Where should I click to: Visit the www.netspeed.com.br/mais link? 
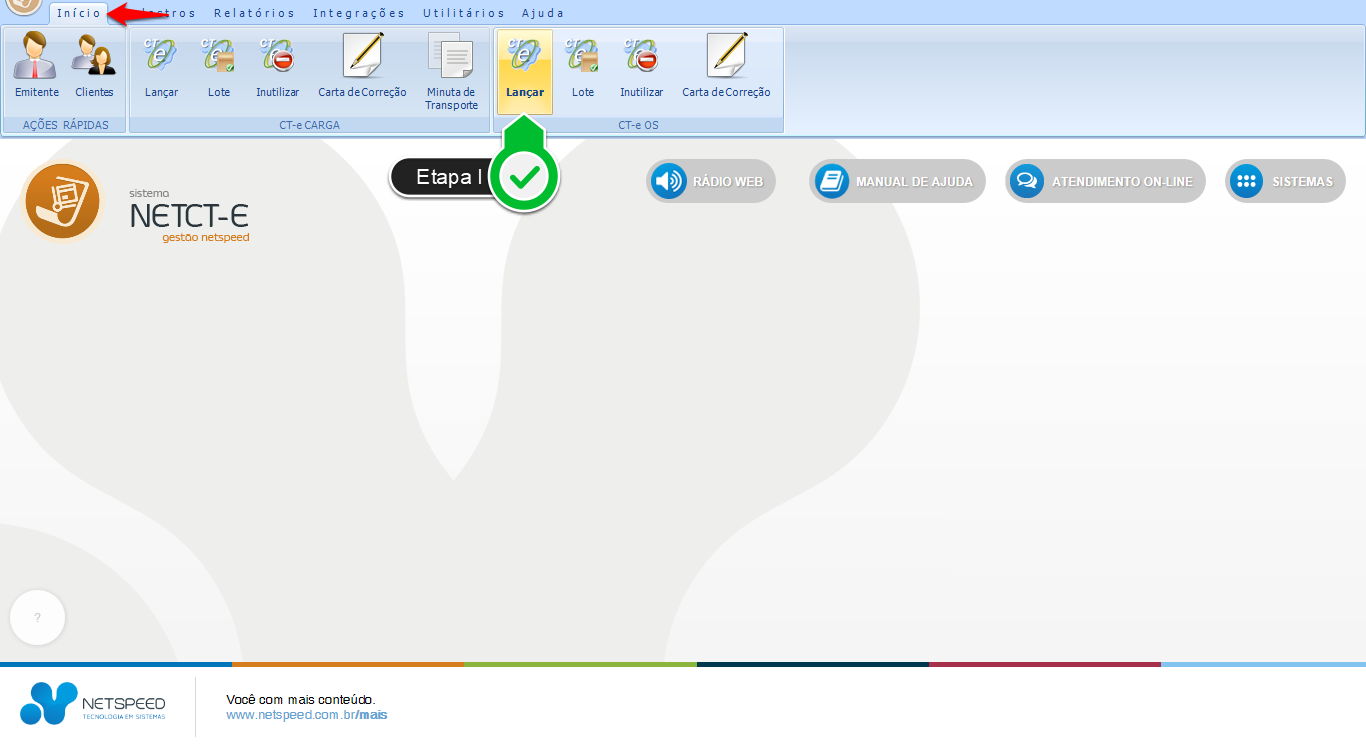[x=306, y=715]
